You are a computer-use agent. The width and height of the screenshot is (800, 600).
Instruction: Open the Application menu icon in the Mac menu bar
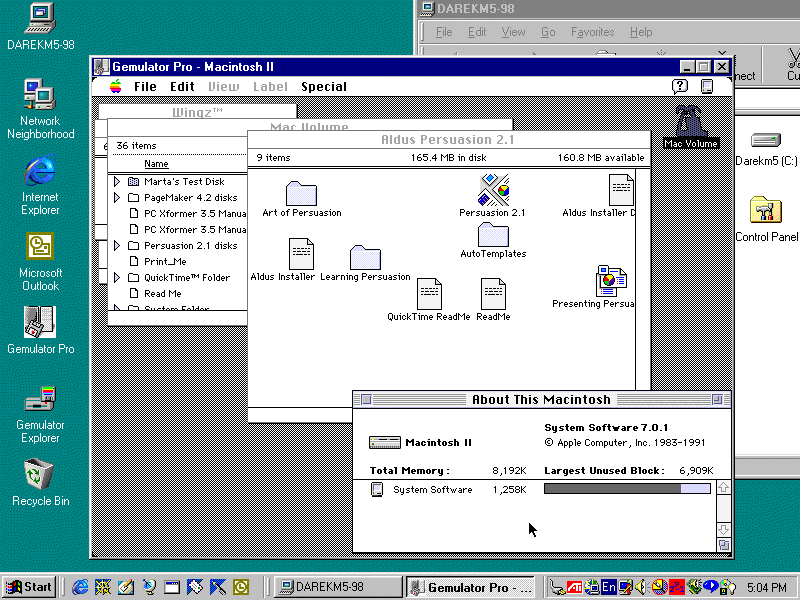[707, 86]
